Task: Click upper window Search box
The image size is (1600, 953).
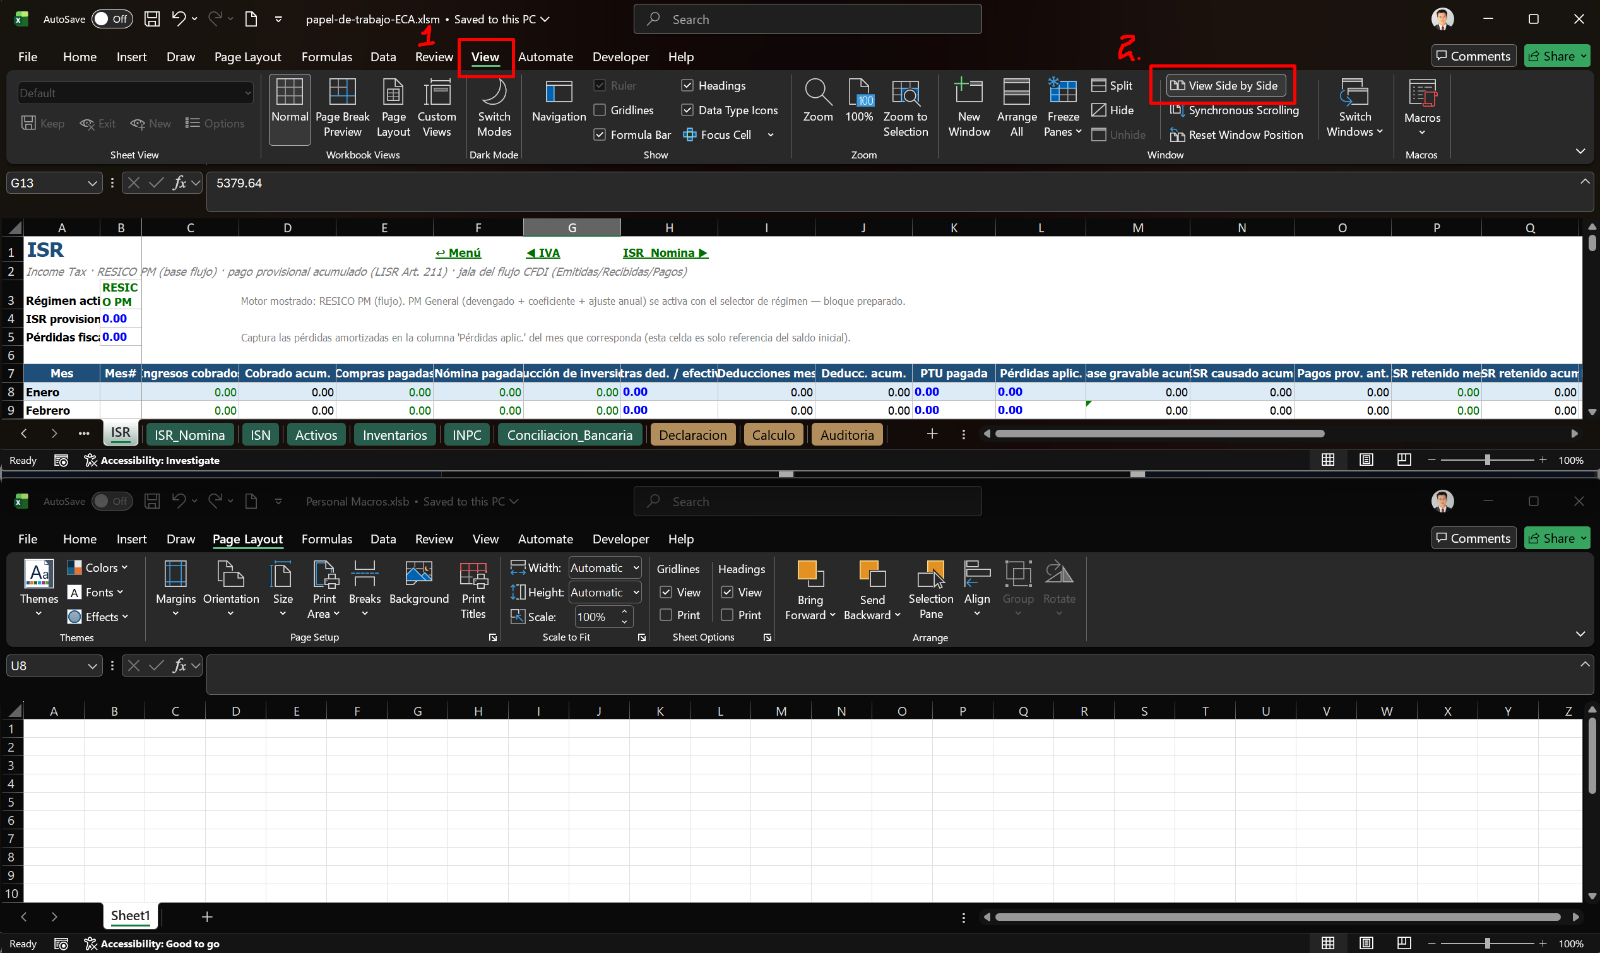Action: point(807,19)
